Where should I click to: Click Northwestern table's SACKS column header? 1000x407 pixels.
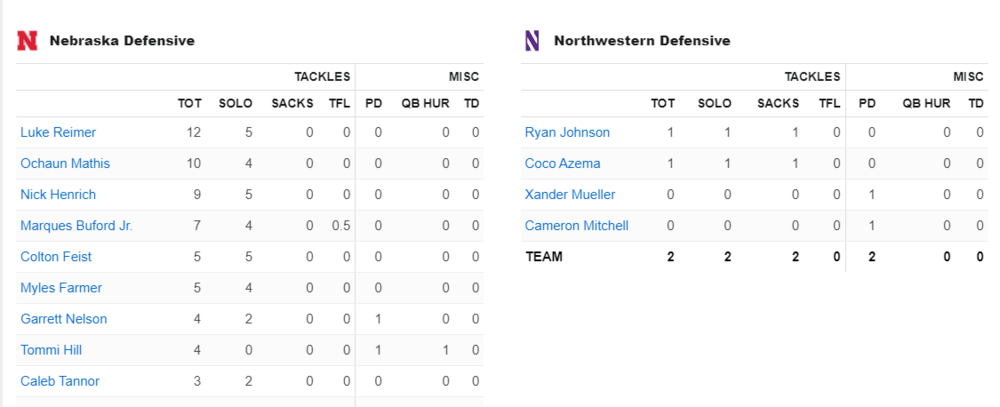tap(778, 103)
